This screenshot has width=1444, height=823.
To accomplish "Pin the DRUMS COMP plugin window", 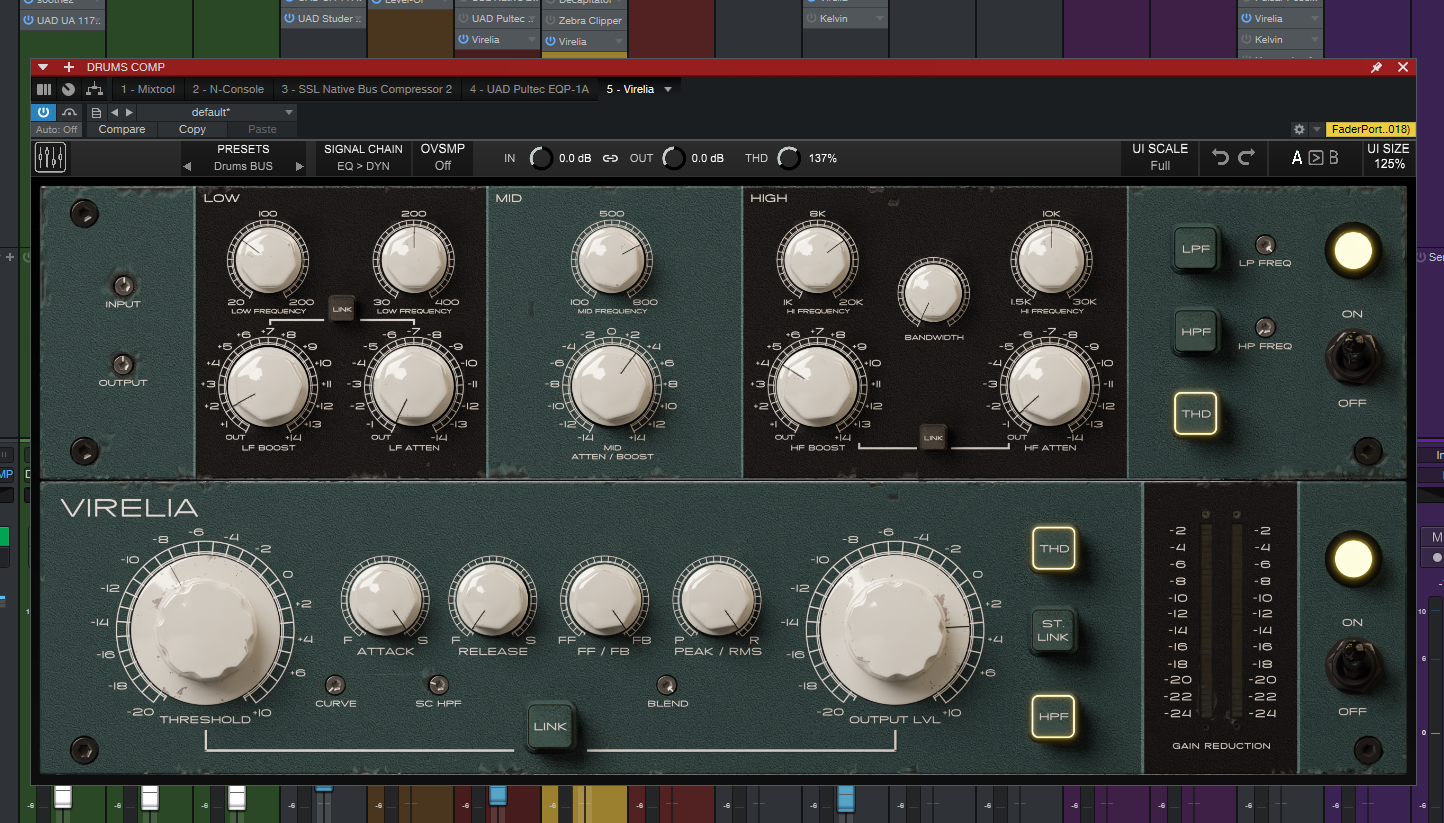I will click(1377, 67).
